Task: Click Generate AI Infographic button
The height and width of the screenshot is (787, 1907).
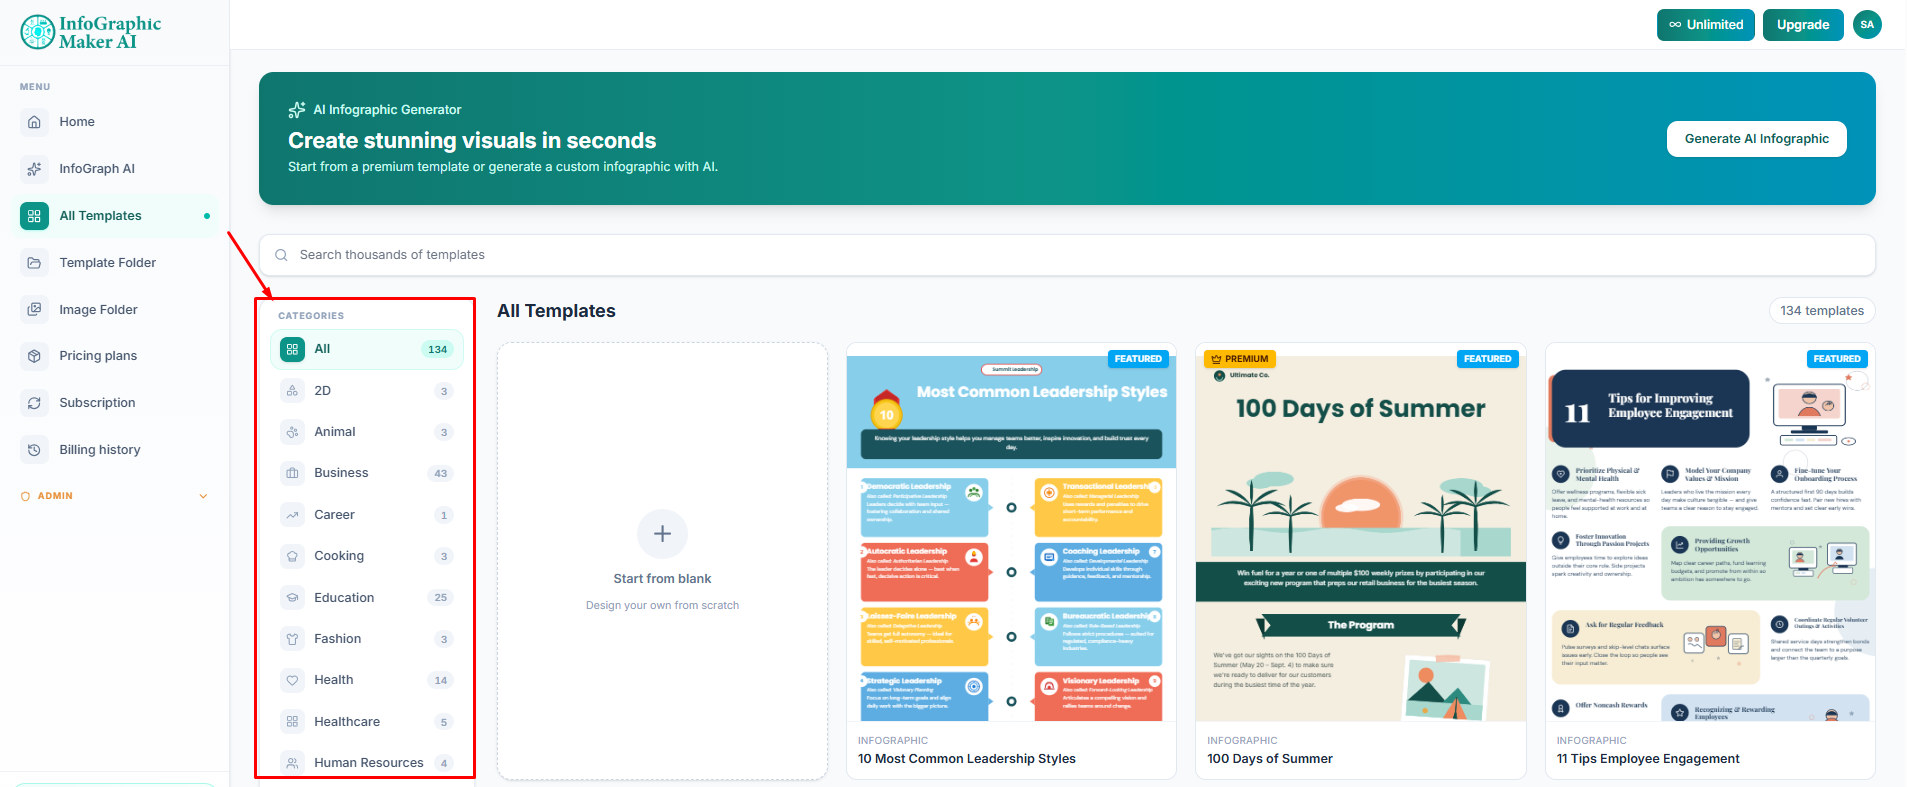Action: pyautogui.click(x=1756, y=139)
